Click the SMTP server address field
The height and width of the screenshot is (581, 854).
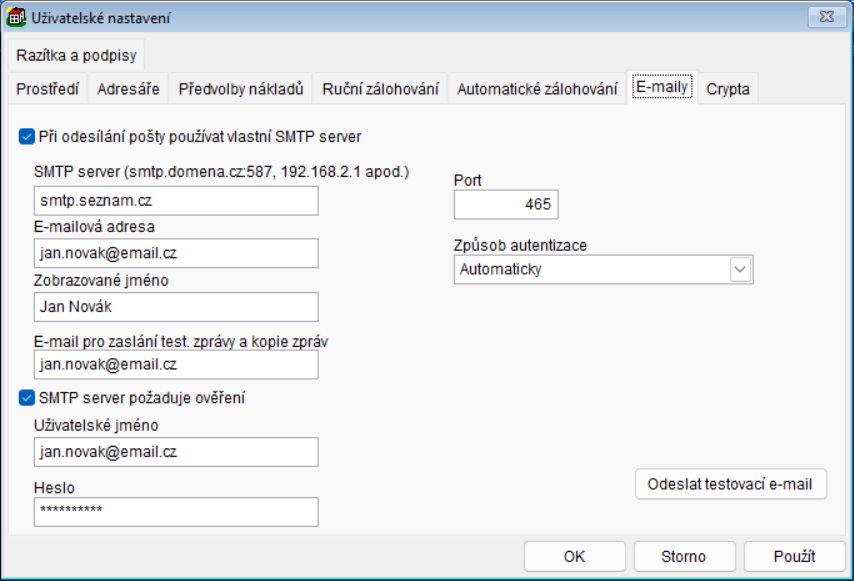175,201
